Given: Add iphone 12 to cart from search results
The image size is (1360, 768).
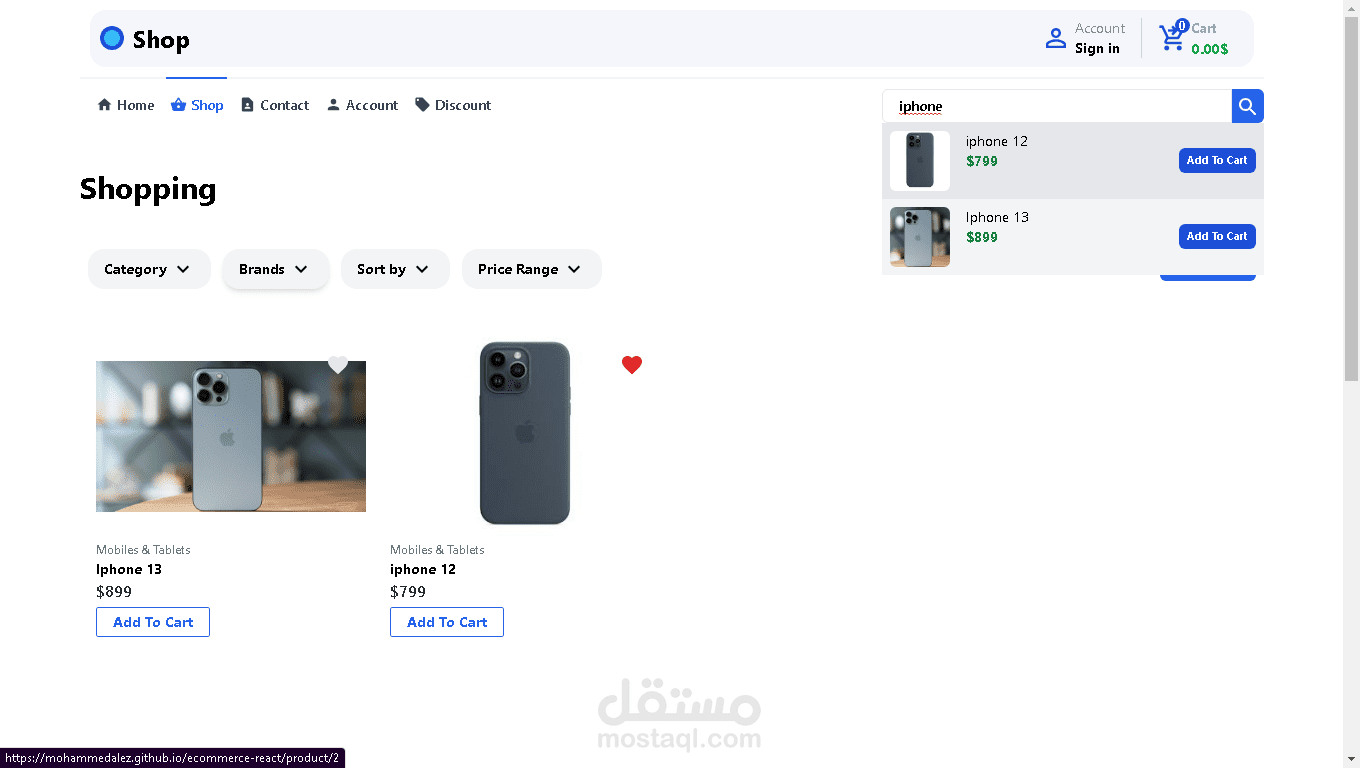Looking at the screenshot, I should tap(1216, 160).
